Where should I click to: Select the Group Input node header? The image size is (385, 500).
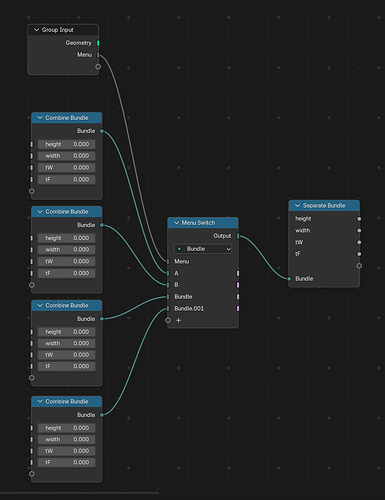(63, 30)
